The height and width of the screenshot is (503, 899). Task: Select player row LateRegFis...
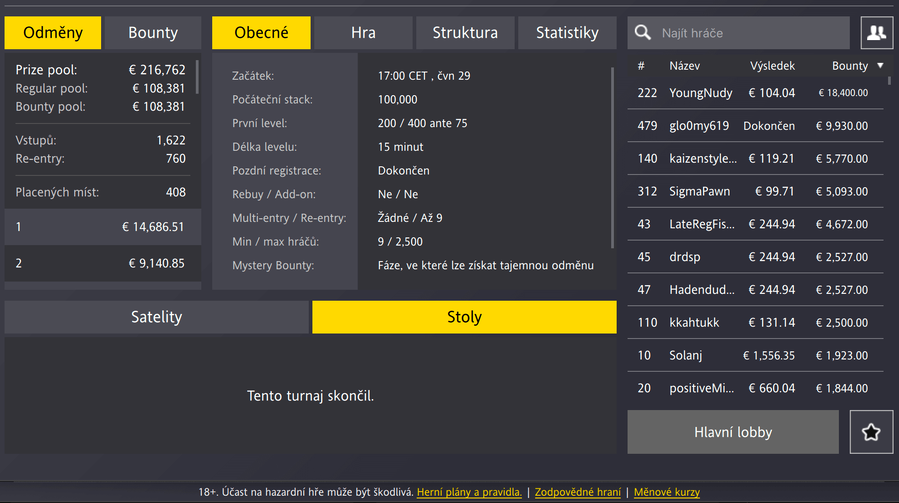[756, 224]
